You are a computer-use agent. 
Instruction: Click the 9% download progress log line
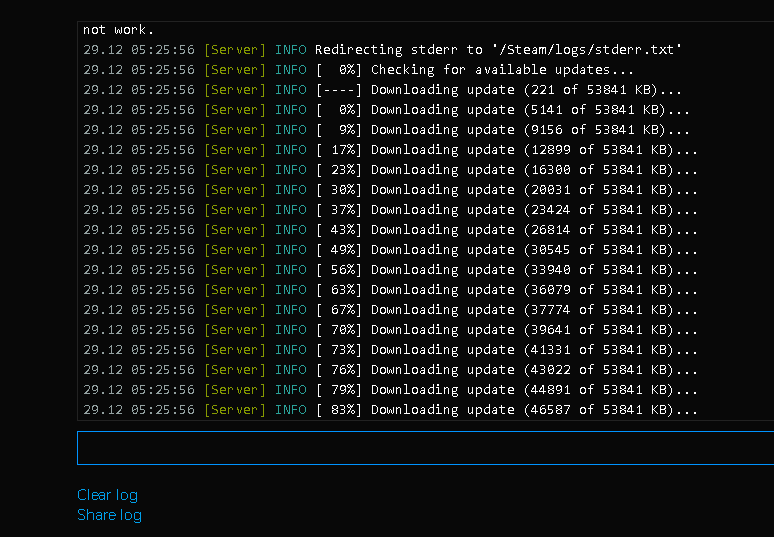[x=387, y=130]
